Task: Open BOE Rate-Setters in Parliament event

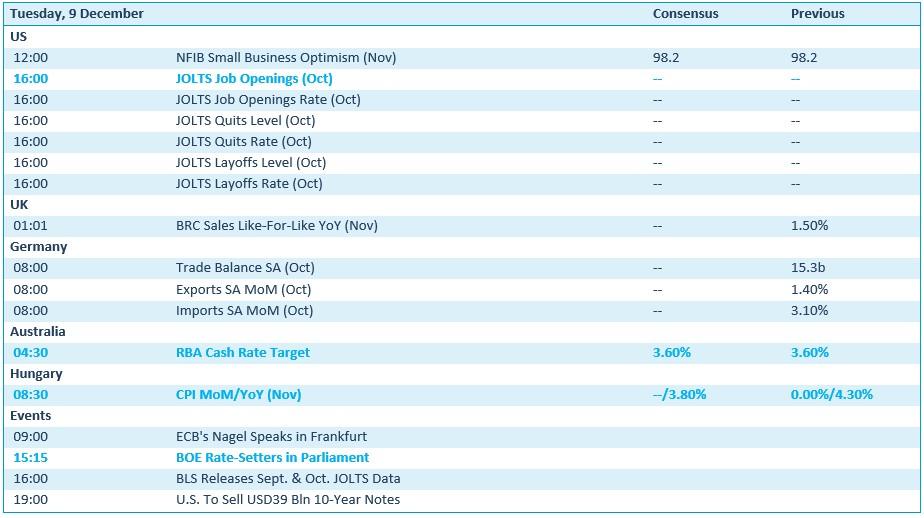Action: click(x=272, y=457)
